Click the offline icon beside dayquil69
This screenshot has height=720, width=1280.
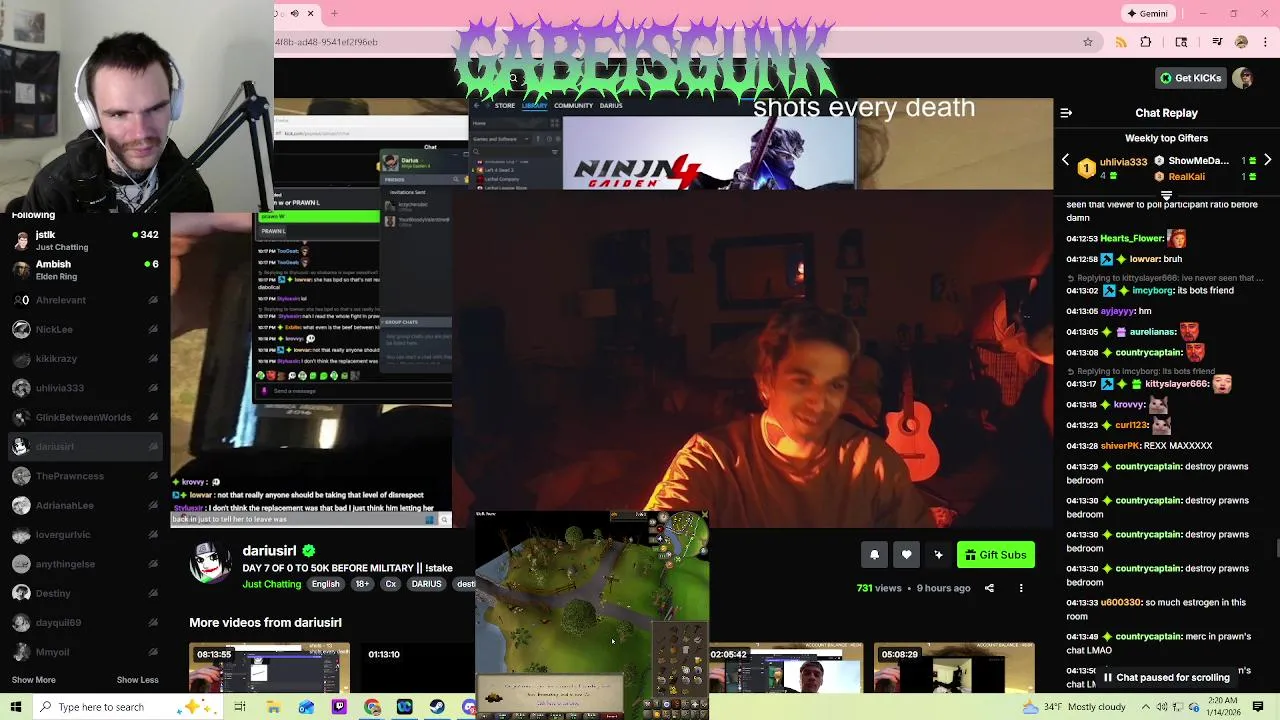[153, 622]
